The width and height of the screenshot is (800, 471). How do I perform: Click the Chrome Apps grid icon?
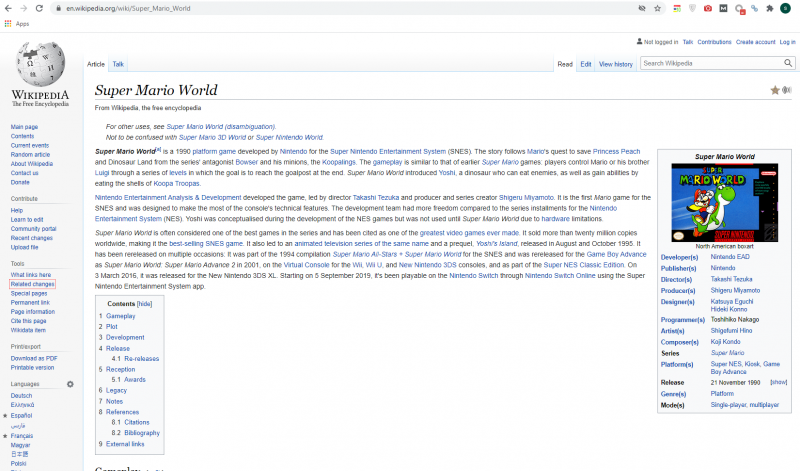point(8,23)
